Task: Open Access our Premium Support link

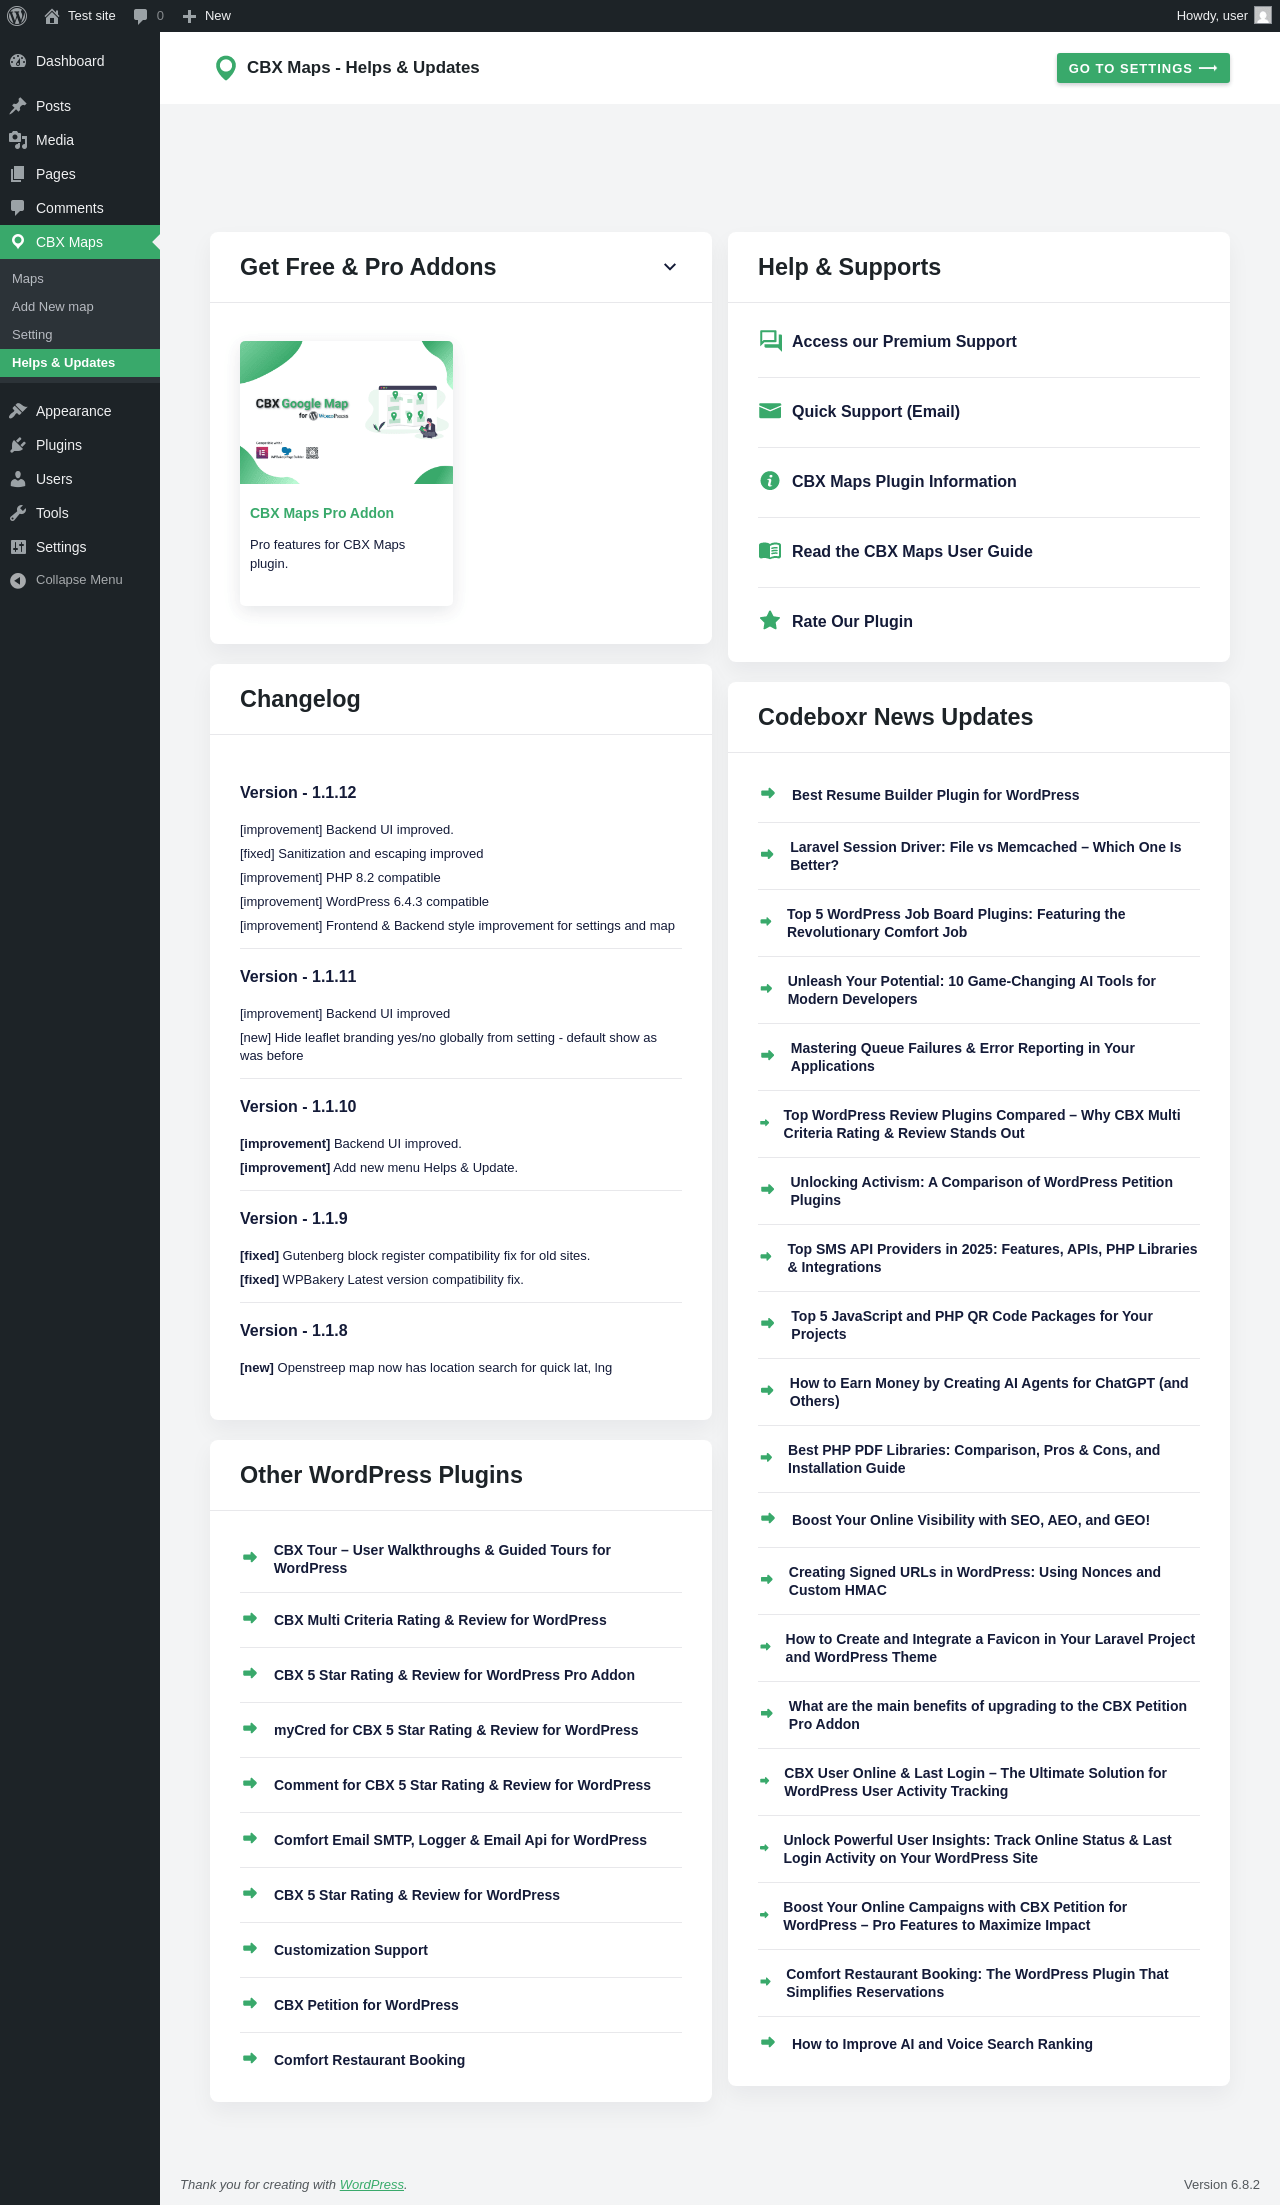Action: [904, 341]
